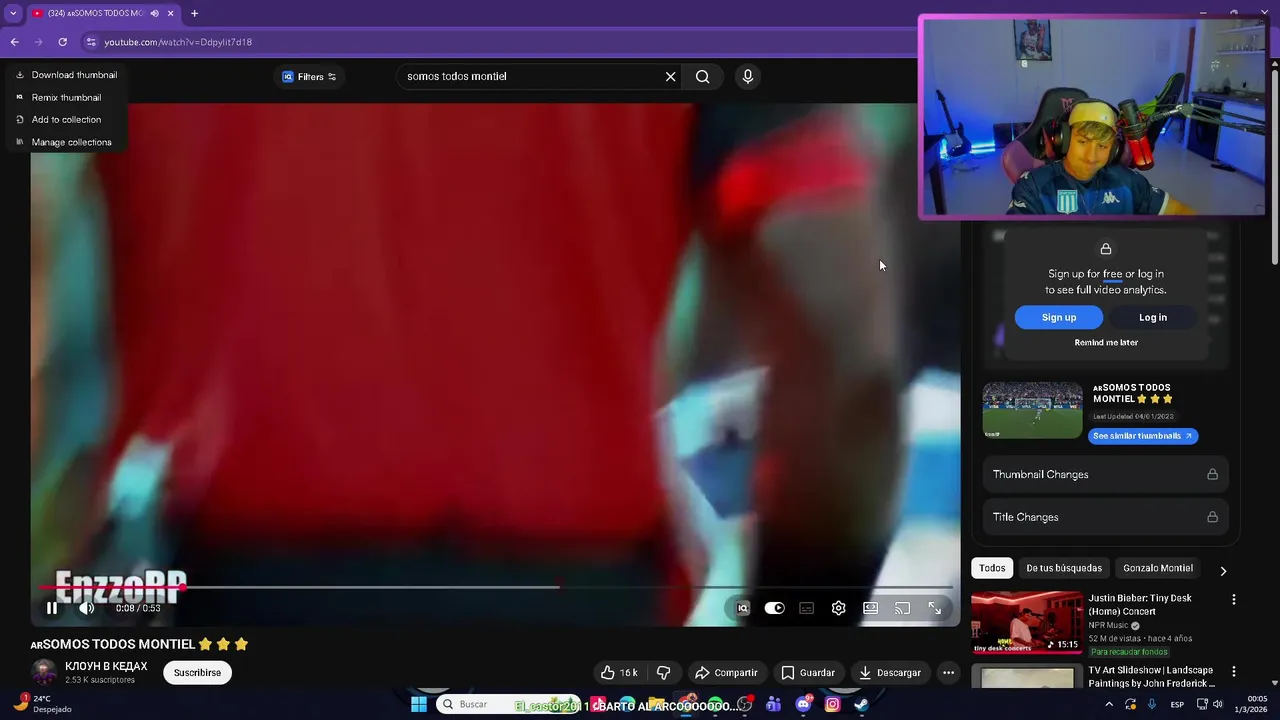Select the Todos filter chip
This screenshot has width=1280, height=720.
(992, 568)
